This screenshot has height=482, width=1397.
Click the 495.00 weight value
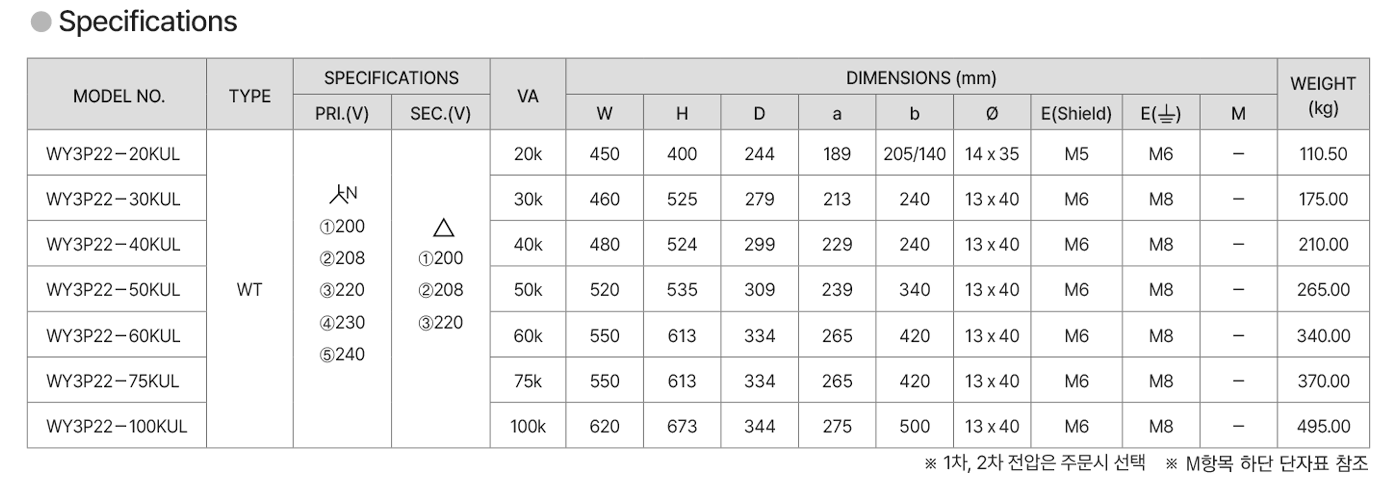point(1323,427)
